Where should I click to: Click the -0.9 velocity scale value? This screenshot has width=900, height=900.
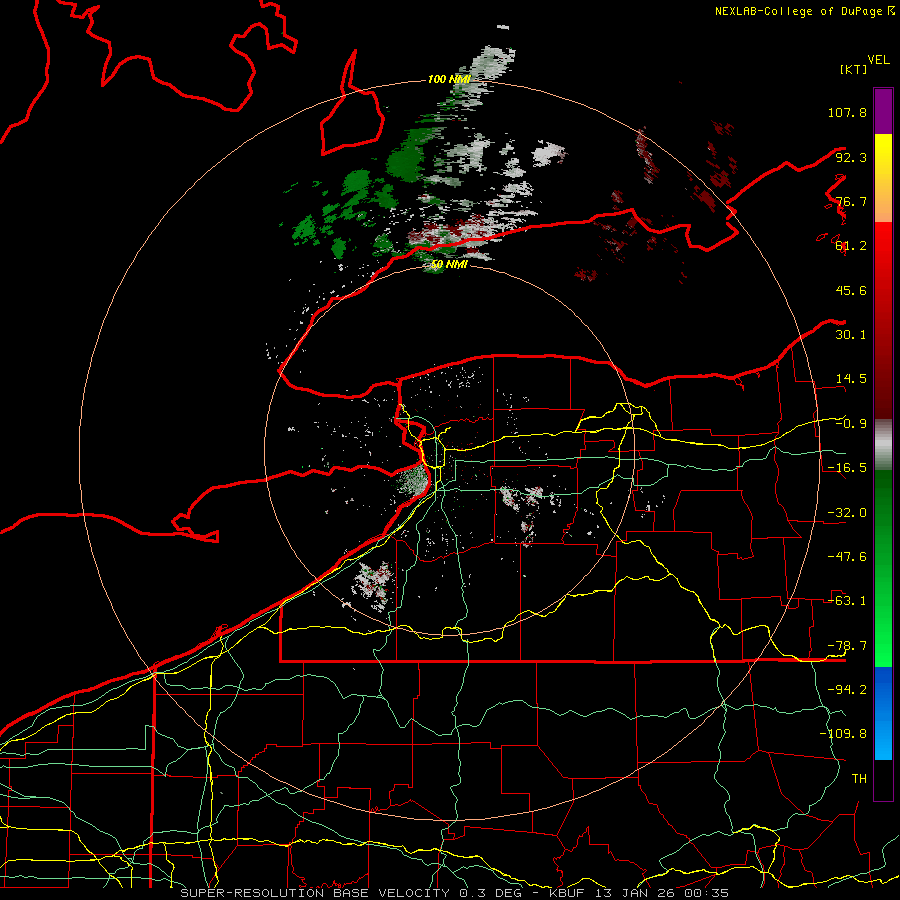[851, 424]
